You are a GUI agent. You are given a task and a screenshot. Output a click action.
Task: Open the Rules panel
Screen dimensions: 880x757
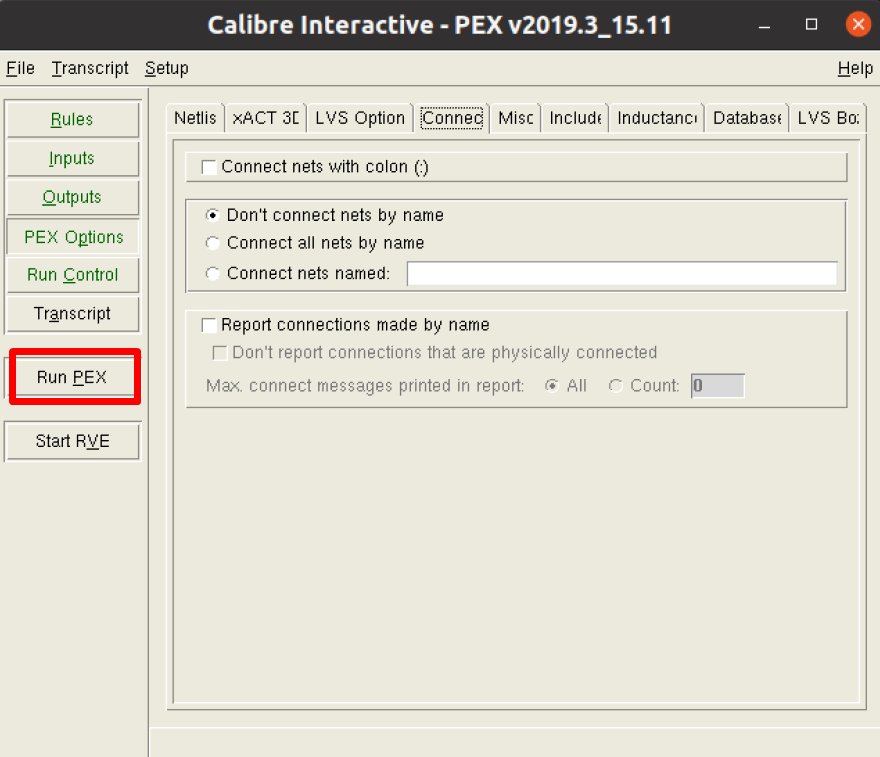[x=72, y=119]
